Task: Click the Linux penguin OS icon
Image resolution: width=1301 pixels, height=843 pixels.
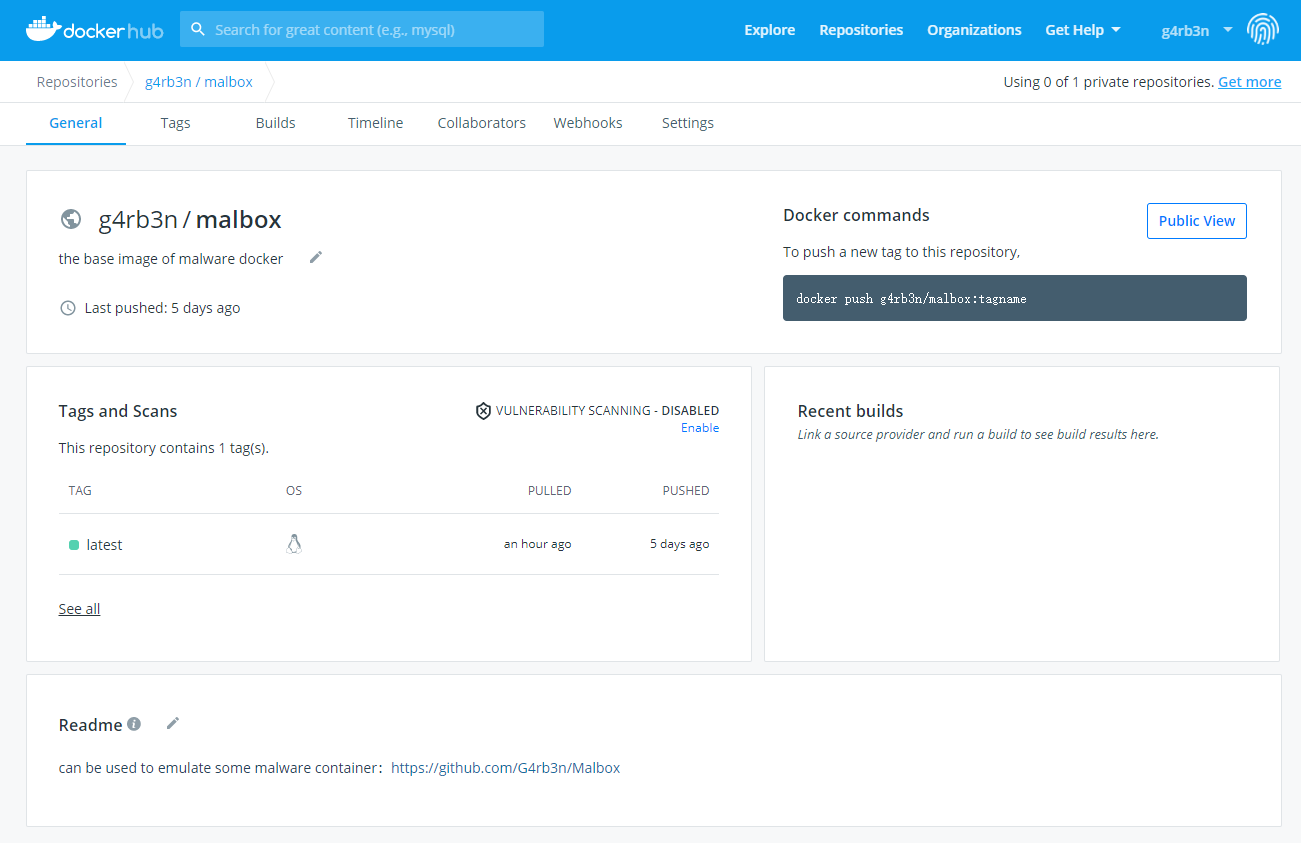Action: pos(294,544)
